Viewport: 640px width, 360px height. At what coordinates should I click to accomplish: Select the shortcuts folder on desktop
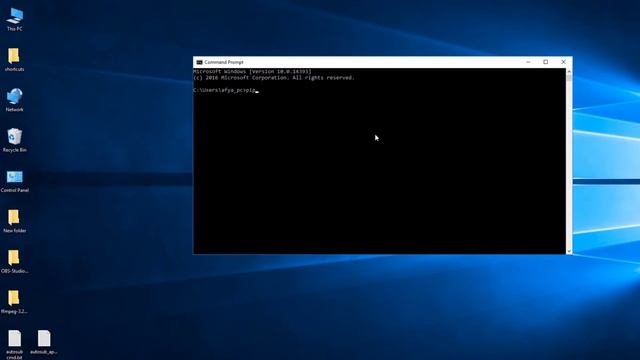15,60
